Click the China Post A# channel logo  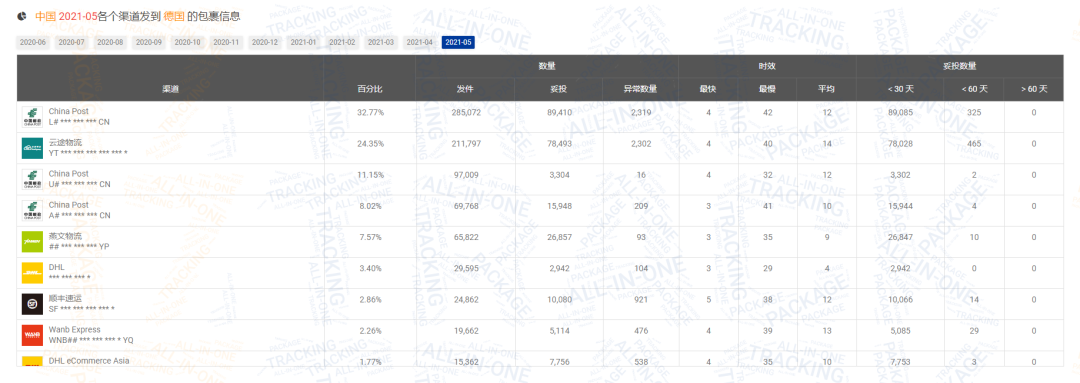[32, 211]
